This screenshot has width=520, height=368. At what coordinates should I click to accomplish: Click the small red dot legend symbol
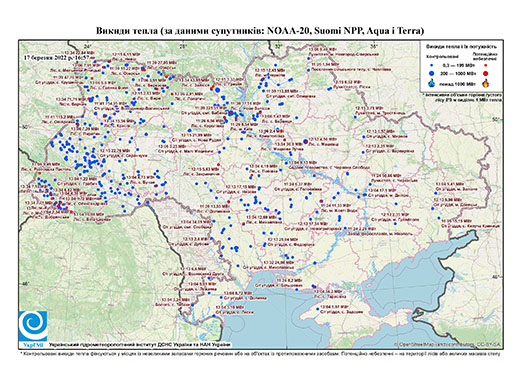point(486,66)
